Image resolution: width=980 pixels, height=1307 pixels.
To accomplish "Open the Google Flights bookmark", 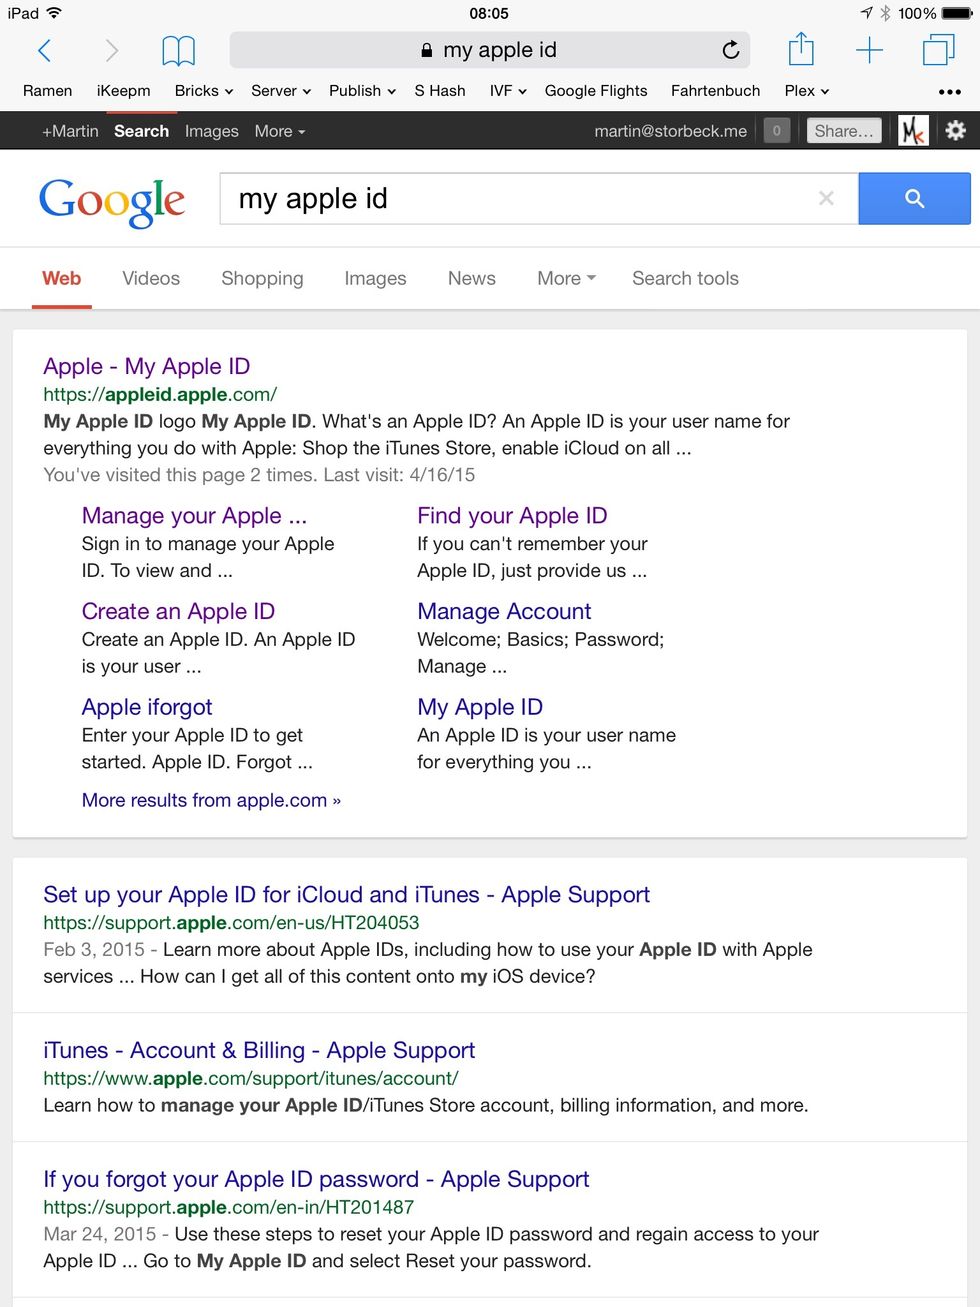I will [596, 91].
